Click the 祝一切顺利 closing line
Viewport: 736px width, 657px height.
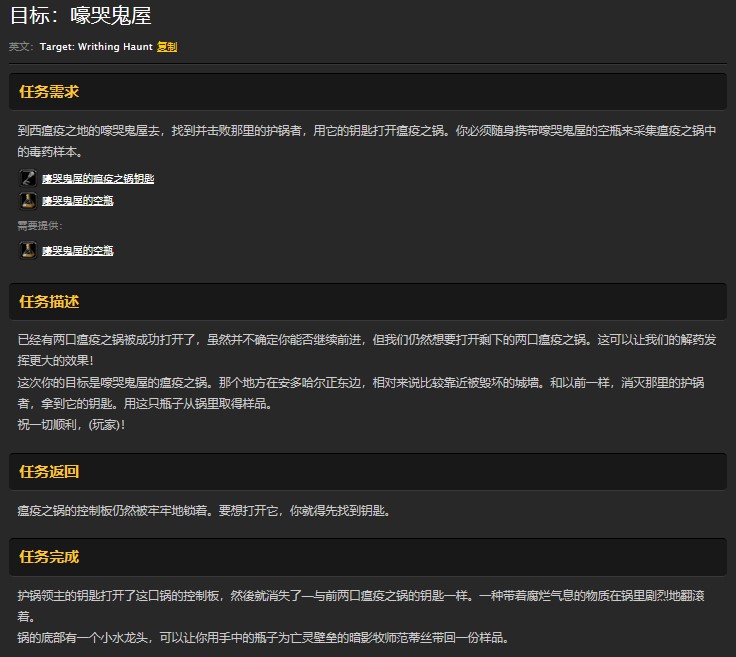click(72, 424)
